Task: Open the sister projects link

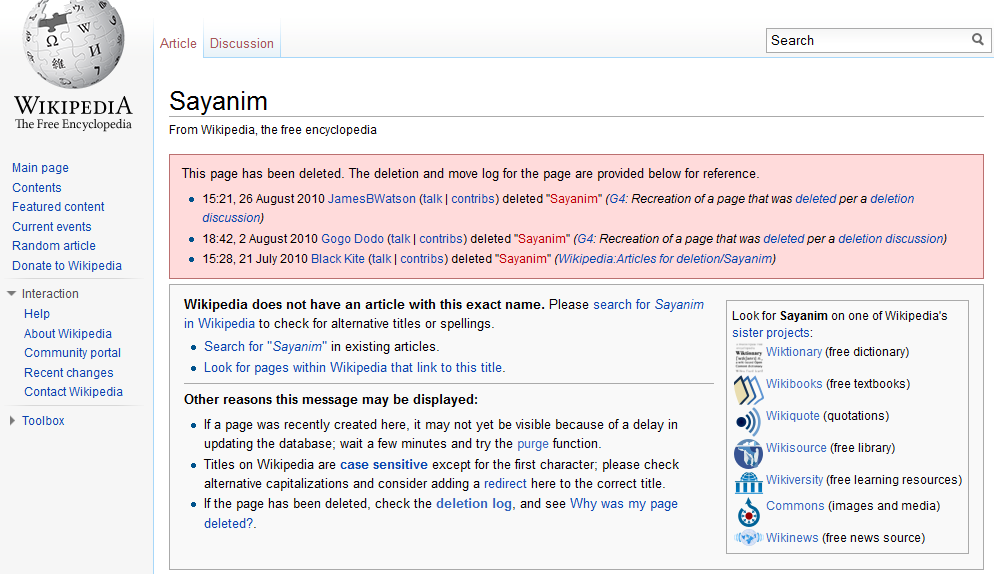Action: coord(771,332)
